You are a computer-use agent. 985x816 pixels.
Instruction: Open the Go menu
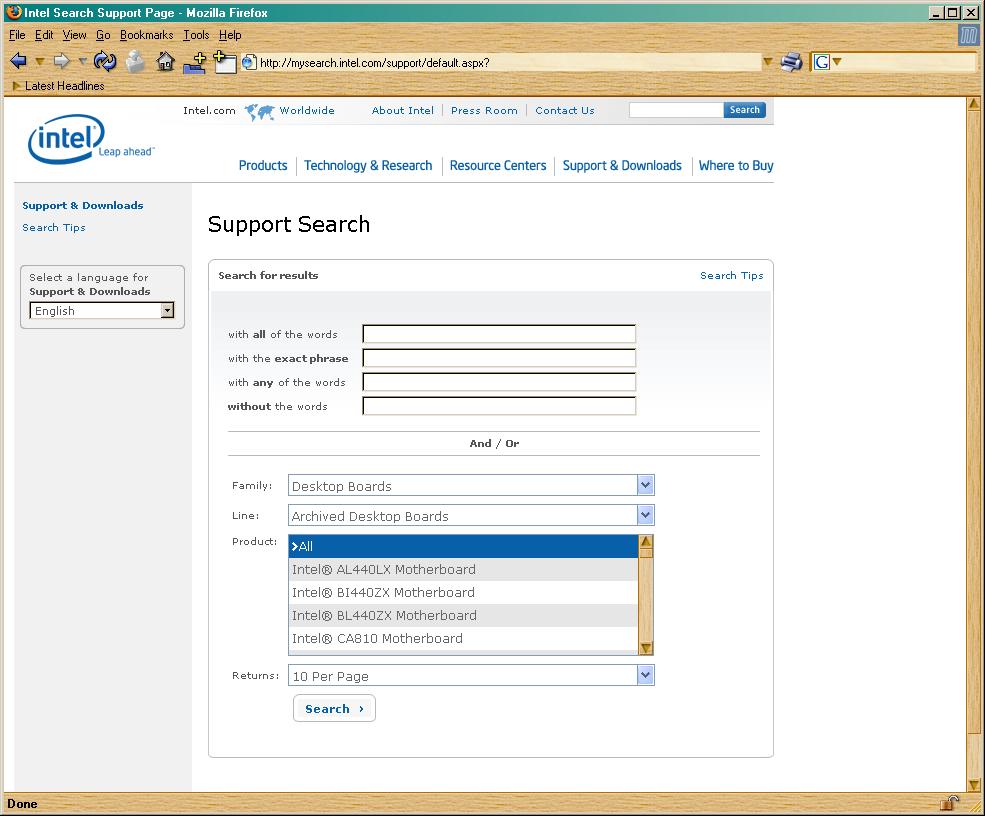click(x=103, y=35)
